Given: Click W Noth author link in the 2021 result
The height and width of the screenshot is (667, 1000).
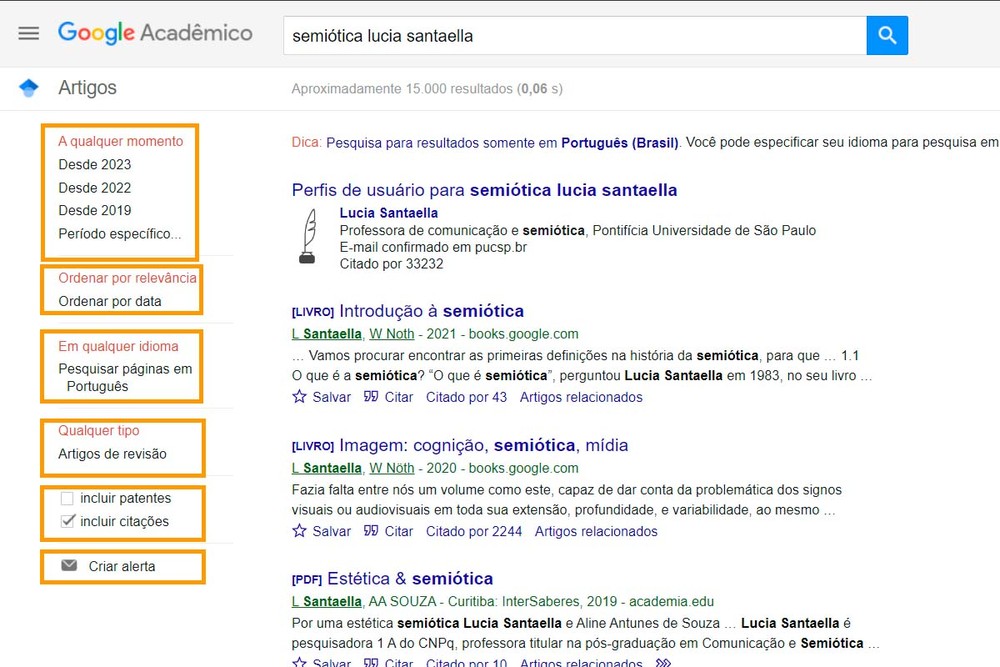Looking at the screenshot, I should click(392, 334).
